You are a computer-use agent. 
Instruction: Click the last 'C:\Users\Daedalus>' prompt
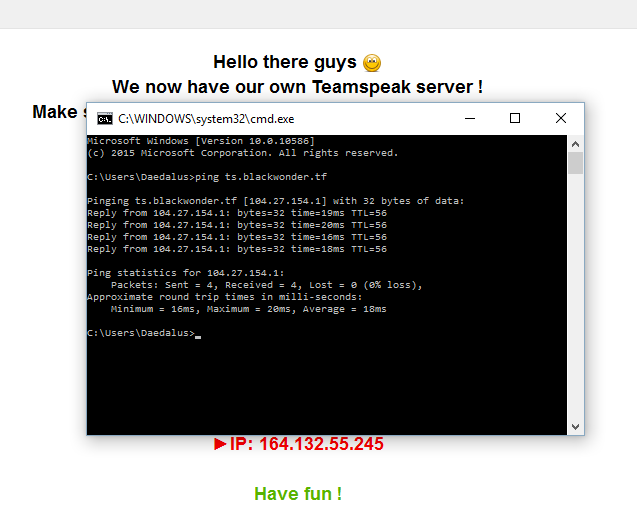[x=141, y=333]
